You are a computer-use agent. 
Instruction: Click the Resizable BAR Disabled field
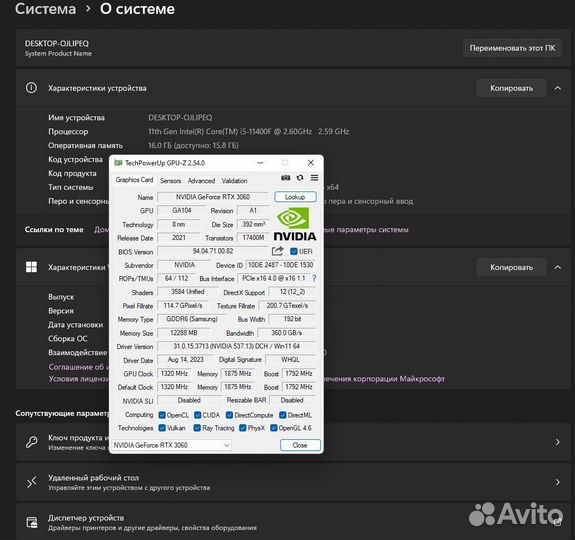tap(292, 400)
